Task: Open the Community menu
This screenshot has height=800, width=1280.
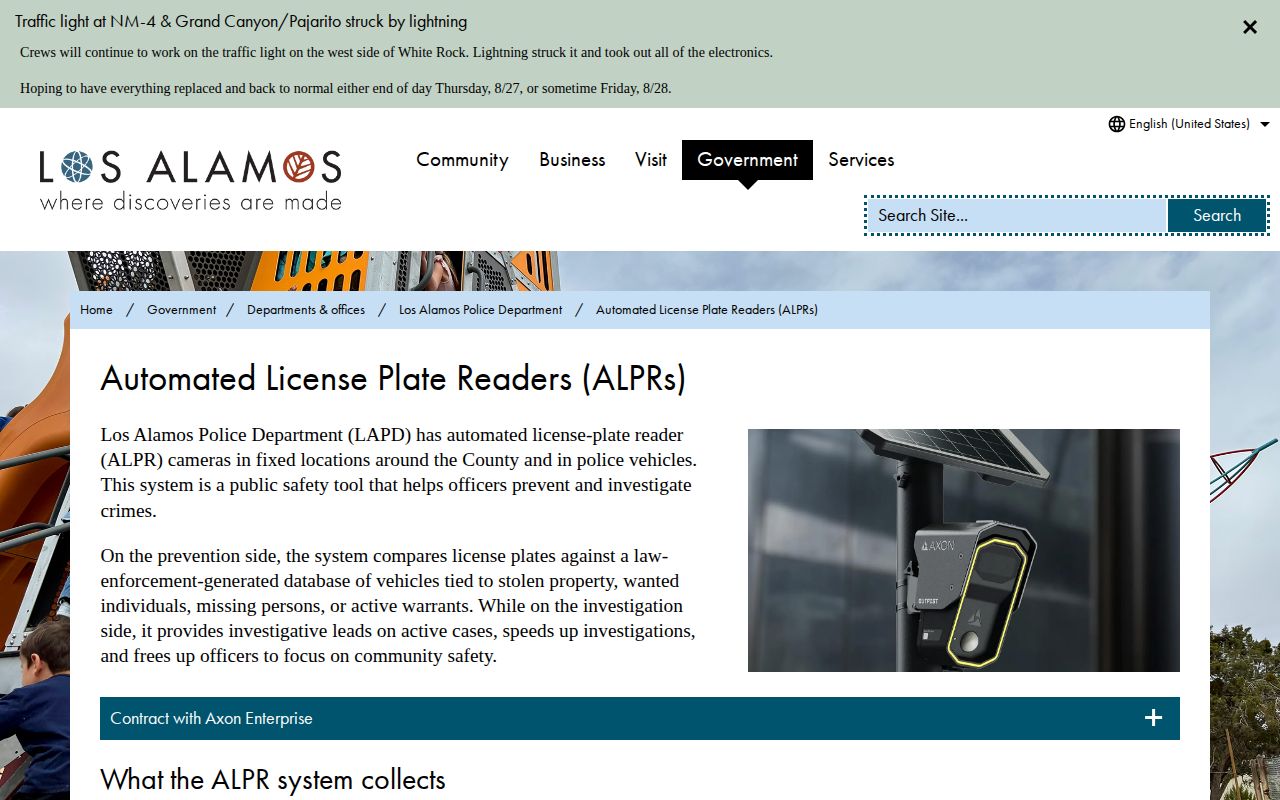Action: pyautogui.click(x=462, y=160)
